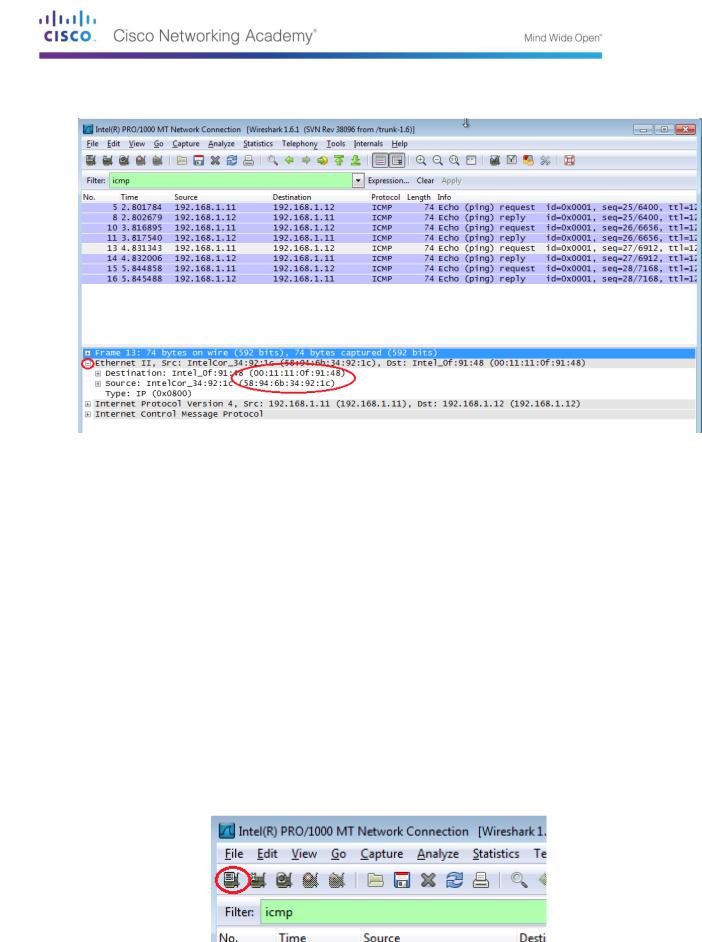Screen dimensions: 702x942
Task: Sort packets by the Length column header
Action: coord(419,197)
